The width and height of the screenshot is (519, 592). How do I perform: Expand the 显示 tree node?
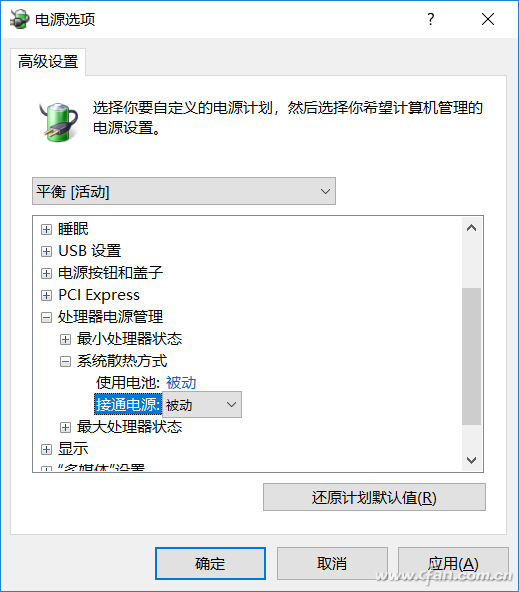(x=46, y=449)
